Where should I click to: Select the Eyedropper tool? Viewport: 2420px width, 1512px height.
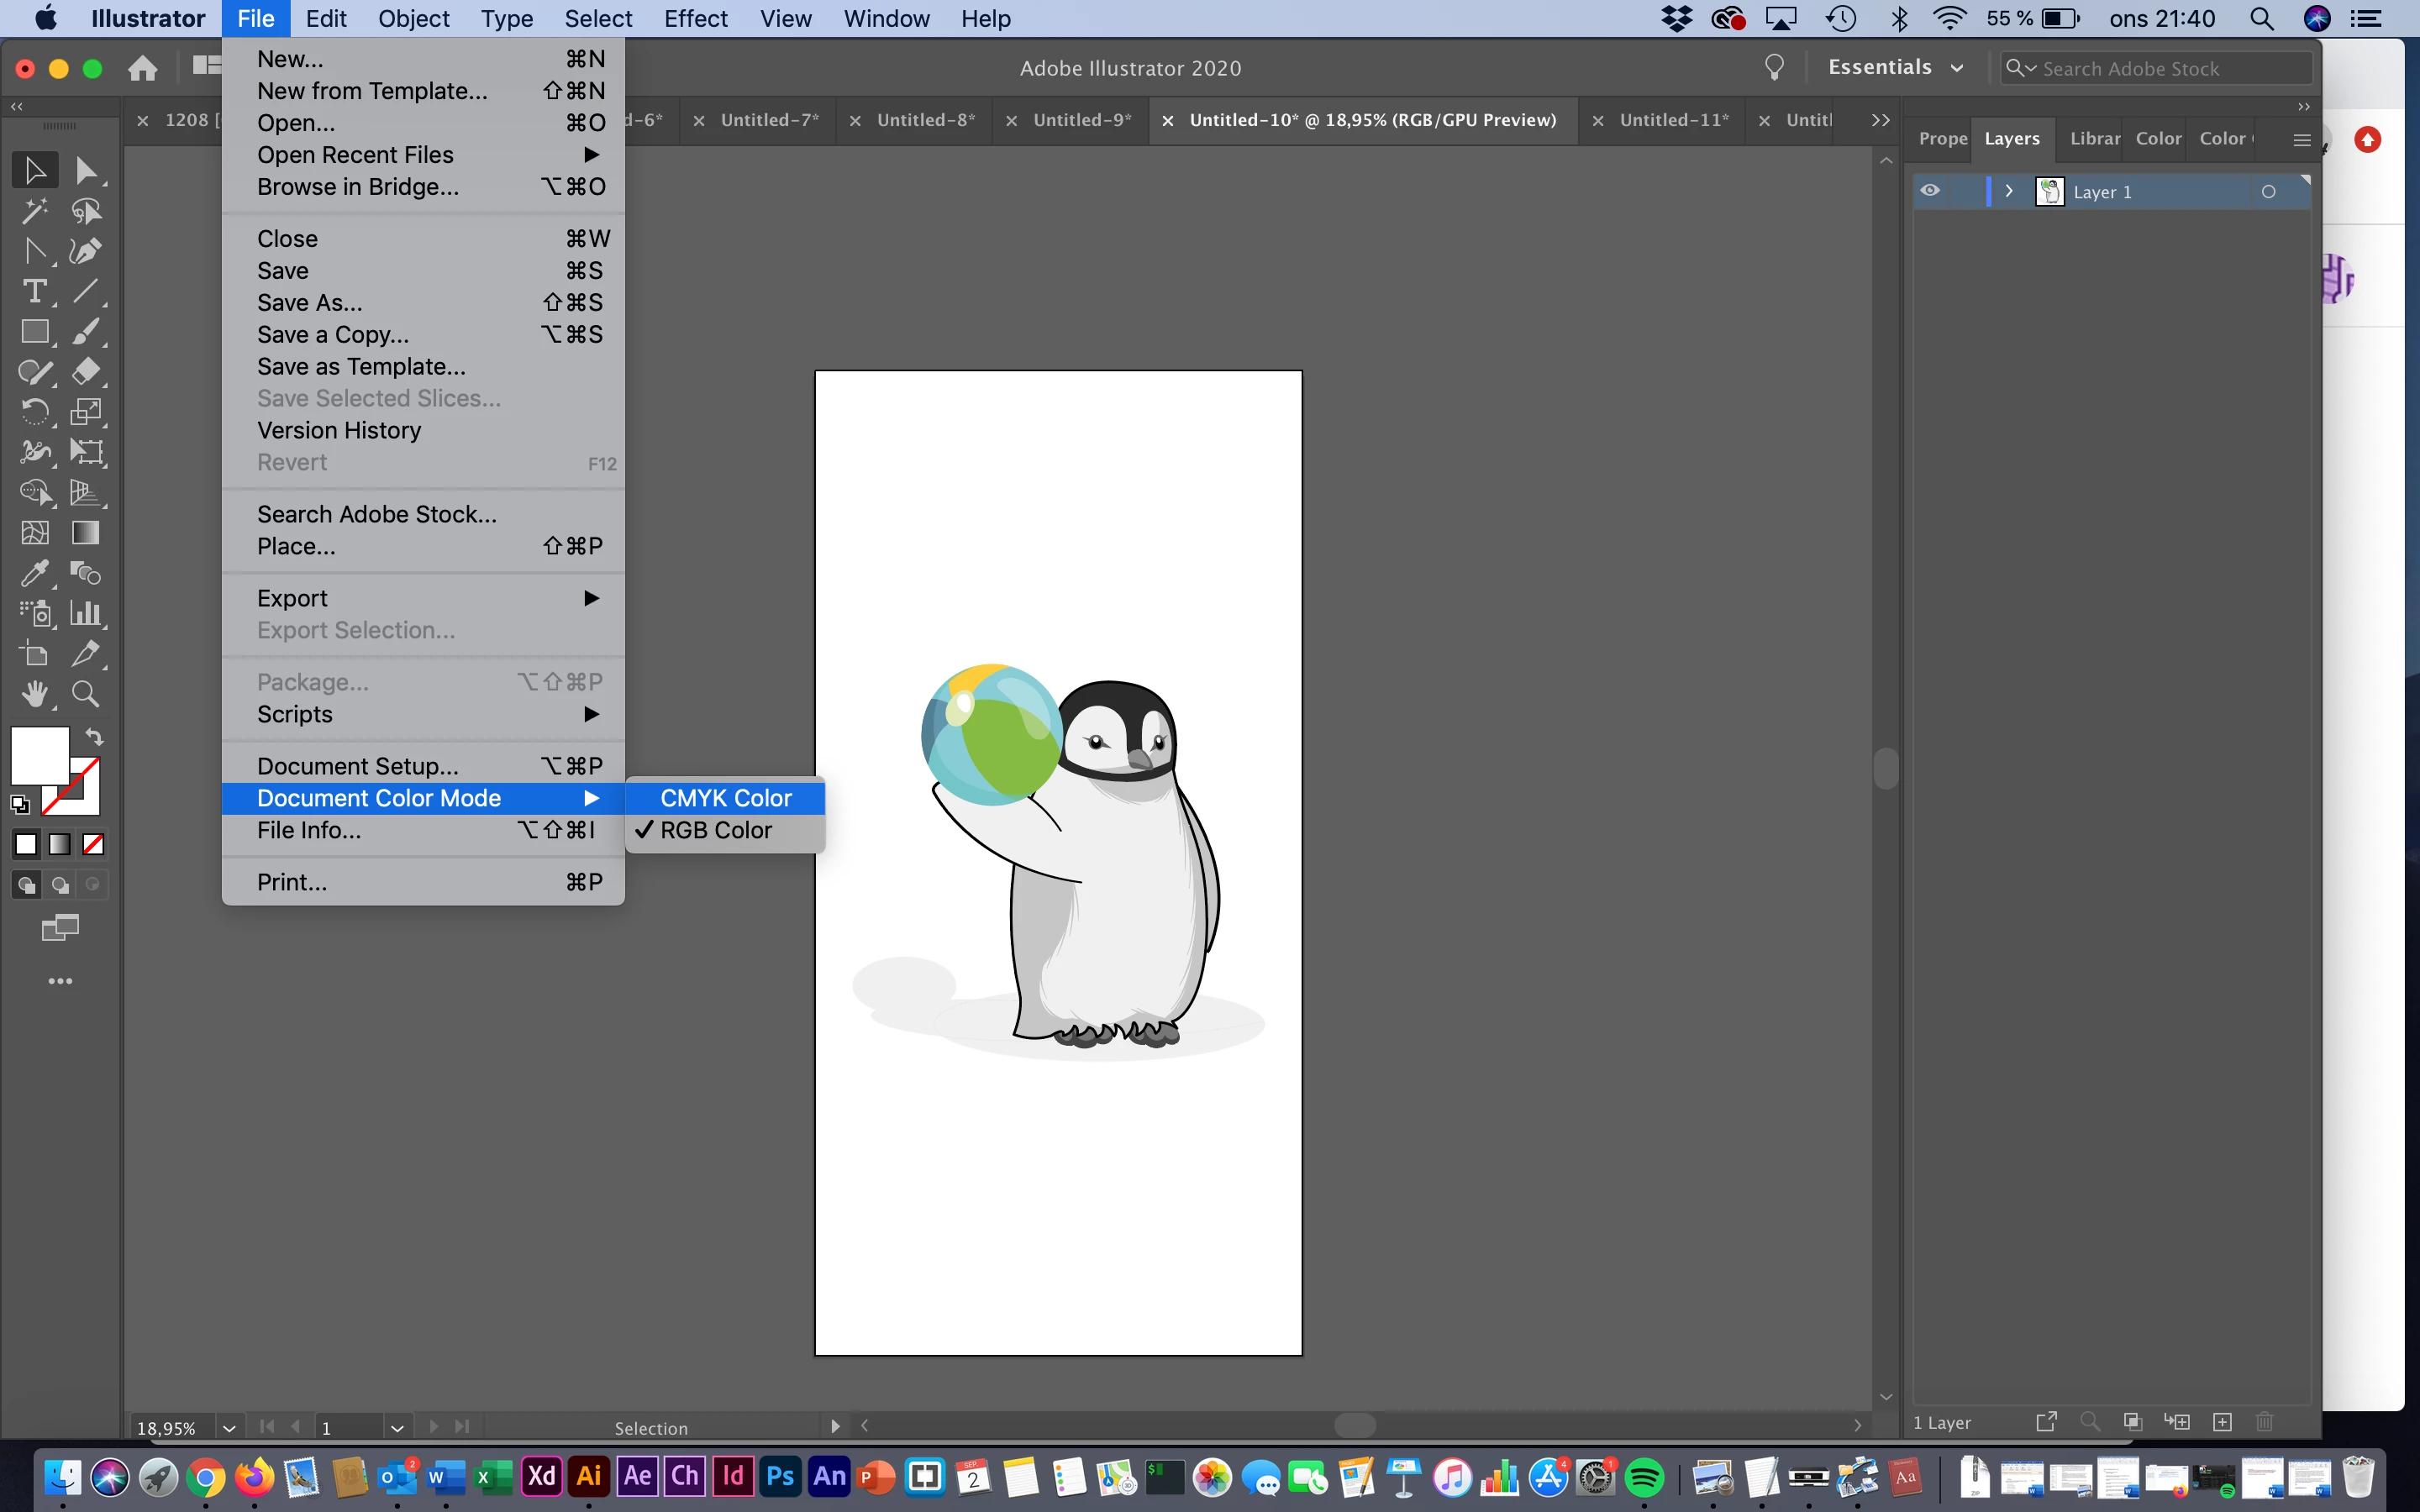click(x=34, y=573)
